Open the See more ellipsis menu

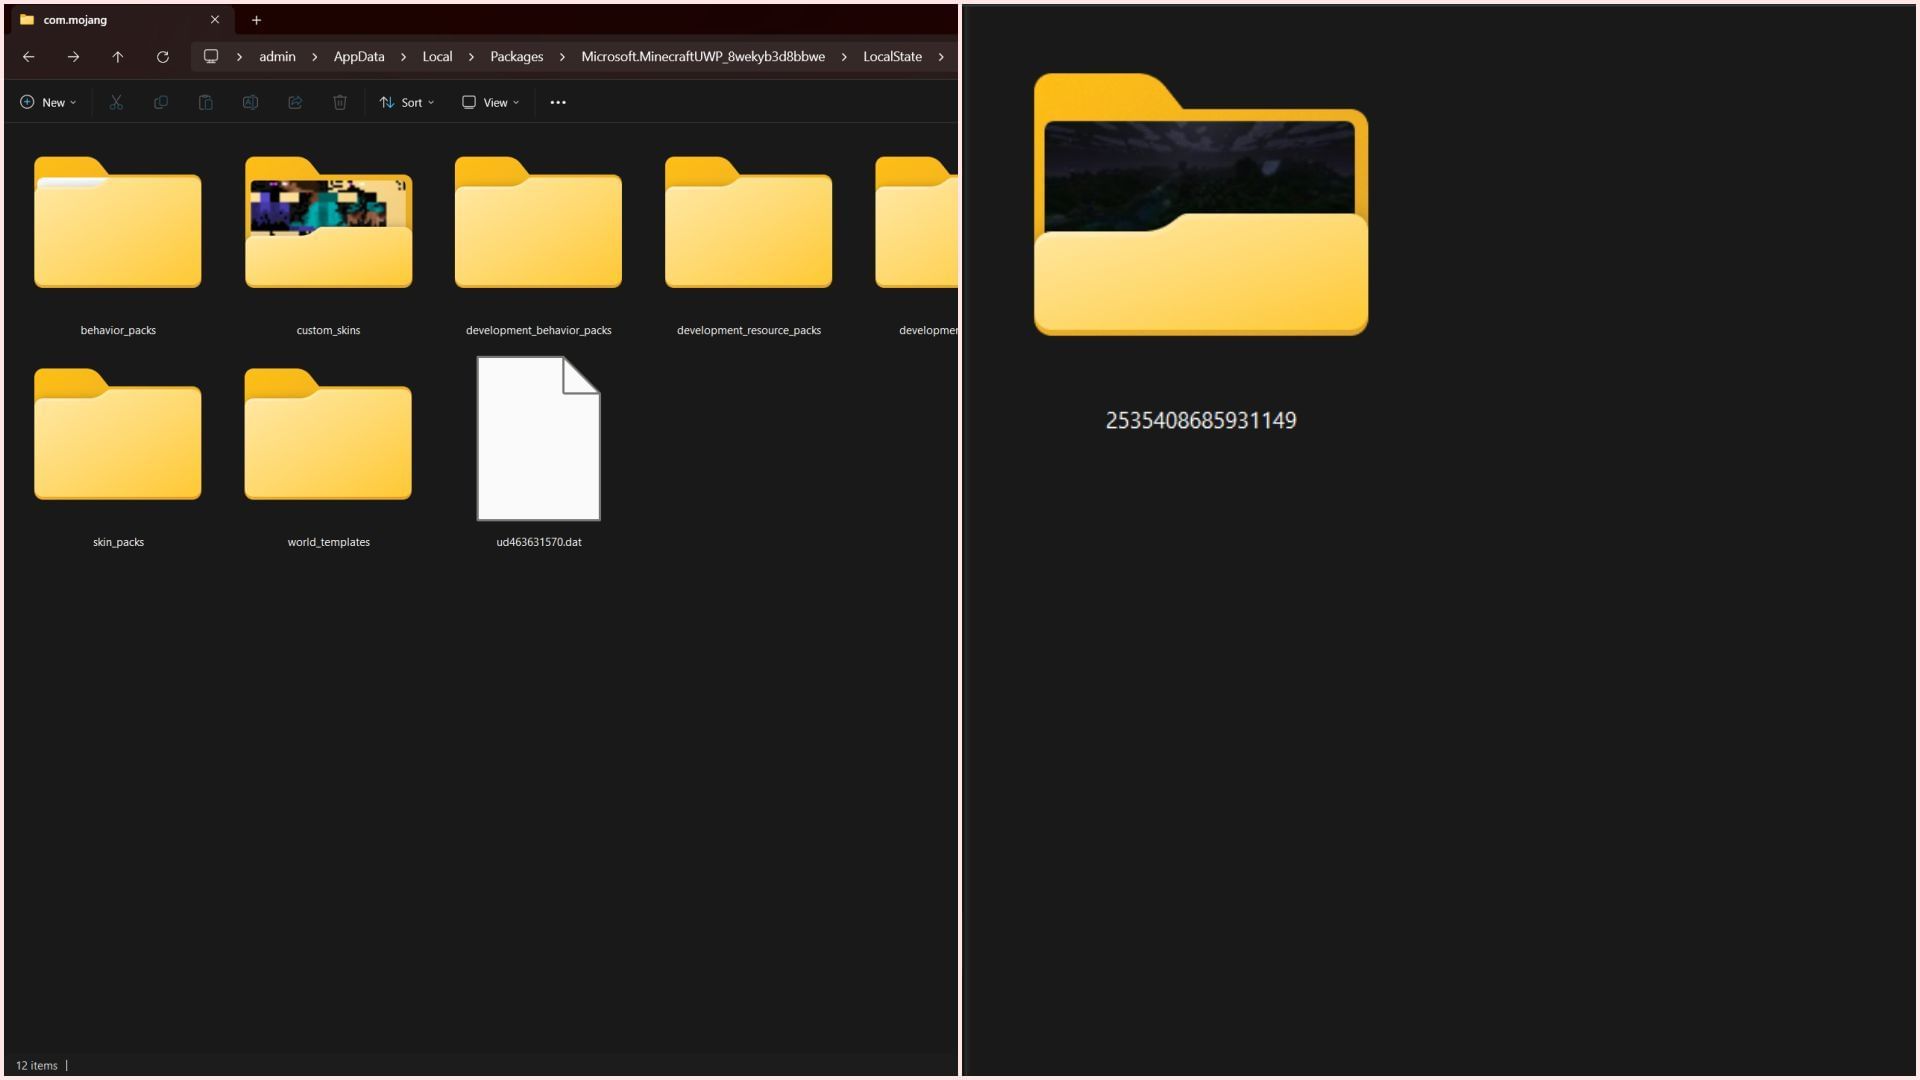click(558, 102)
